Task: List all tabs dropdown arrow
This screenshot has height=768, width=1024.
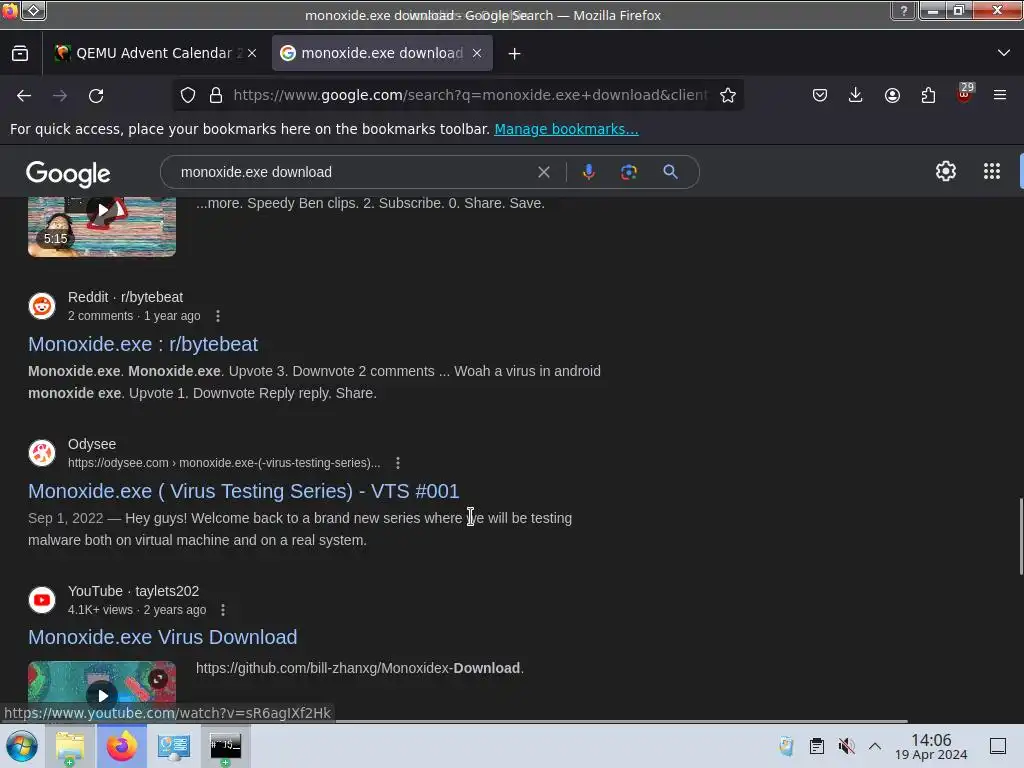Action: coord(1004,53)
